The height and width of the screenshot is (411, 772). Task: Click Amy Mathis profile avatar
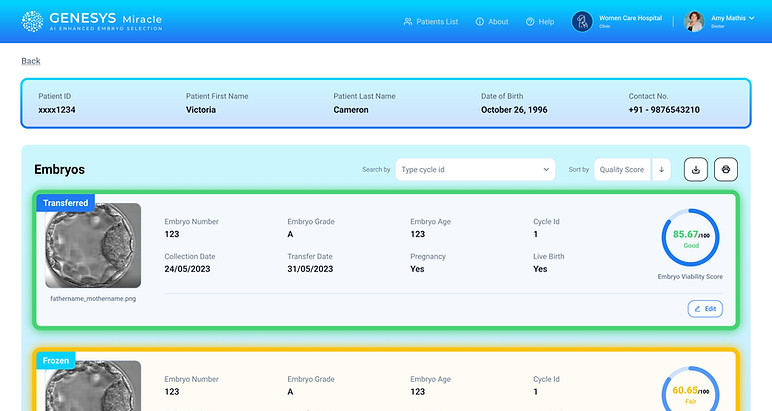tap(694, 22)
